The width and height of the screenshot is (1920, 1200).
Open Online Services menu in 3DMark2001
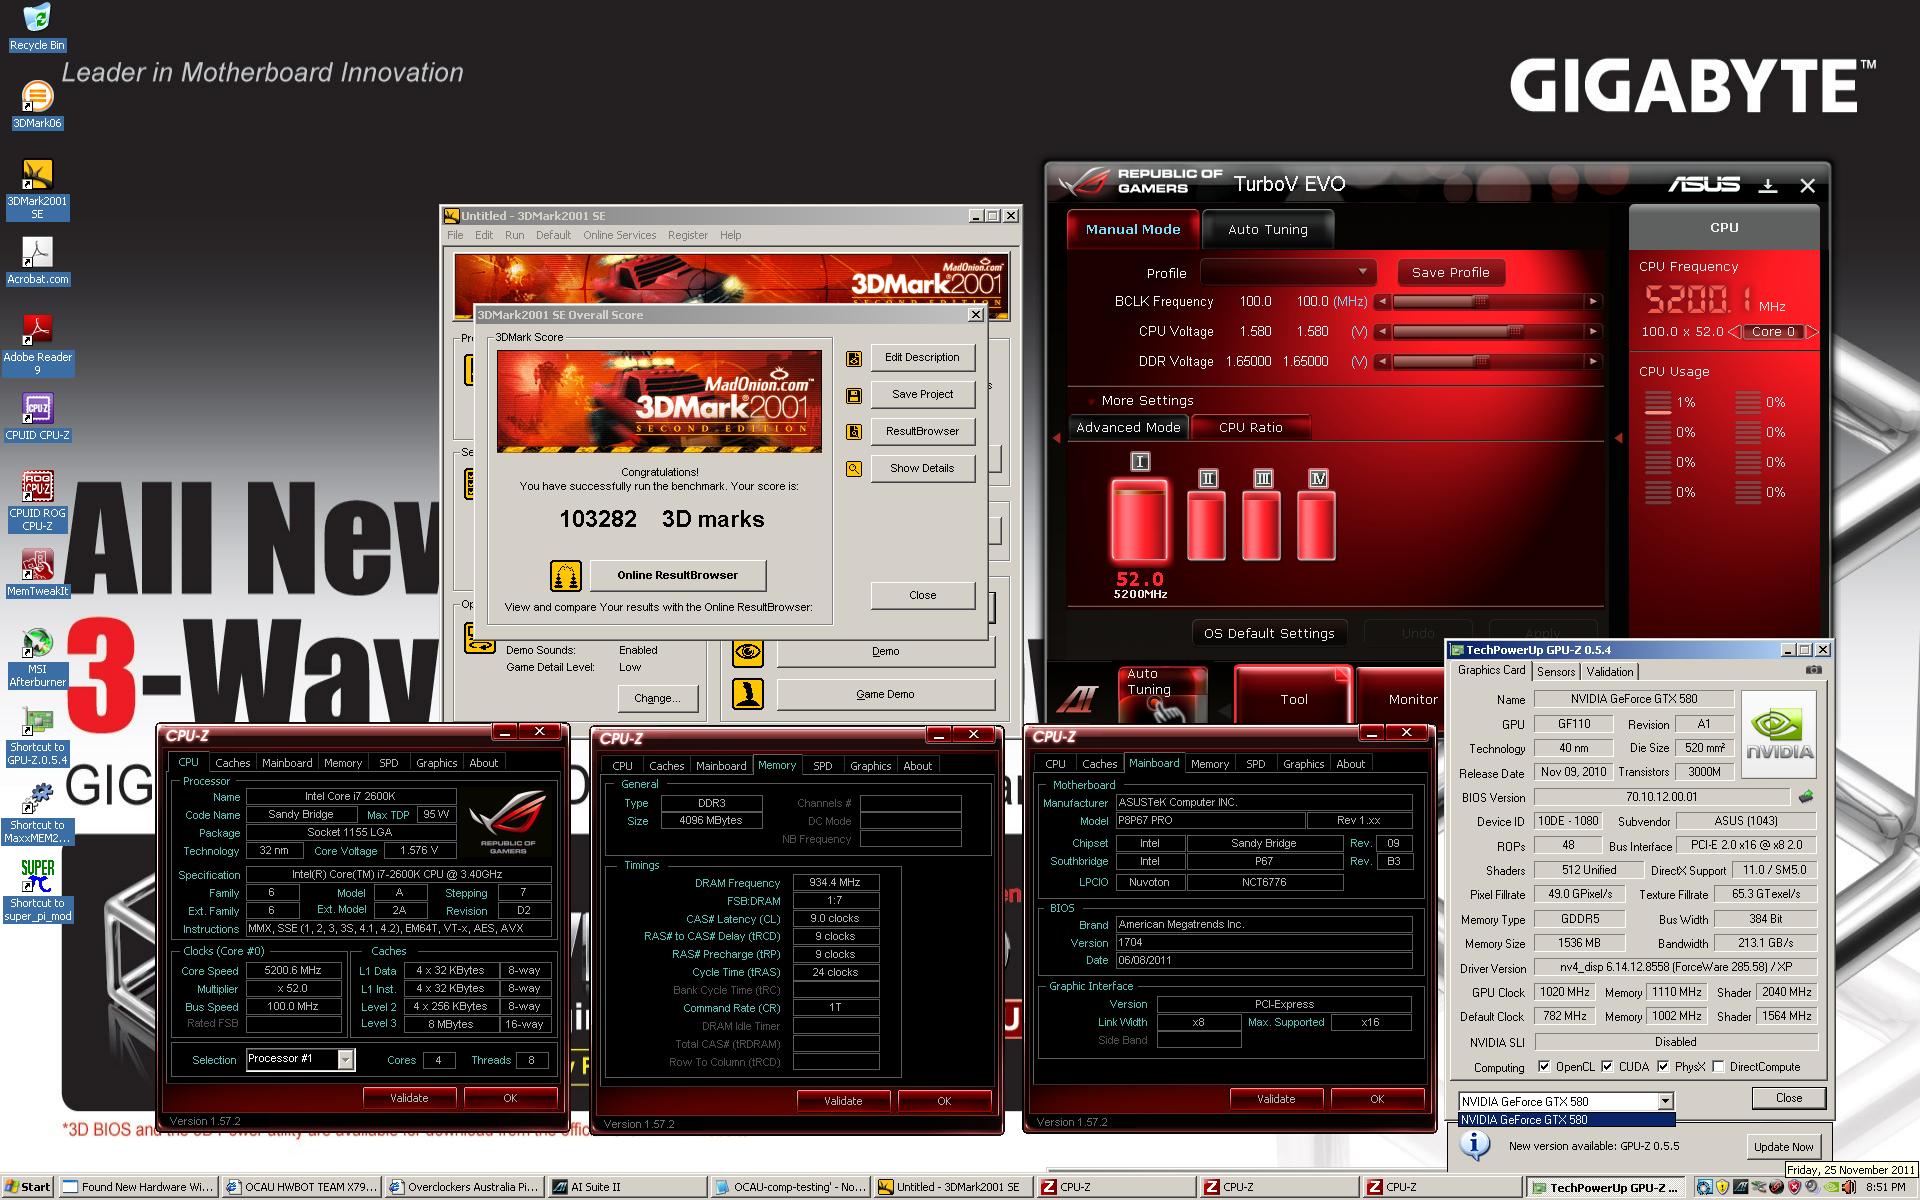tap(619, 235)
